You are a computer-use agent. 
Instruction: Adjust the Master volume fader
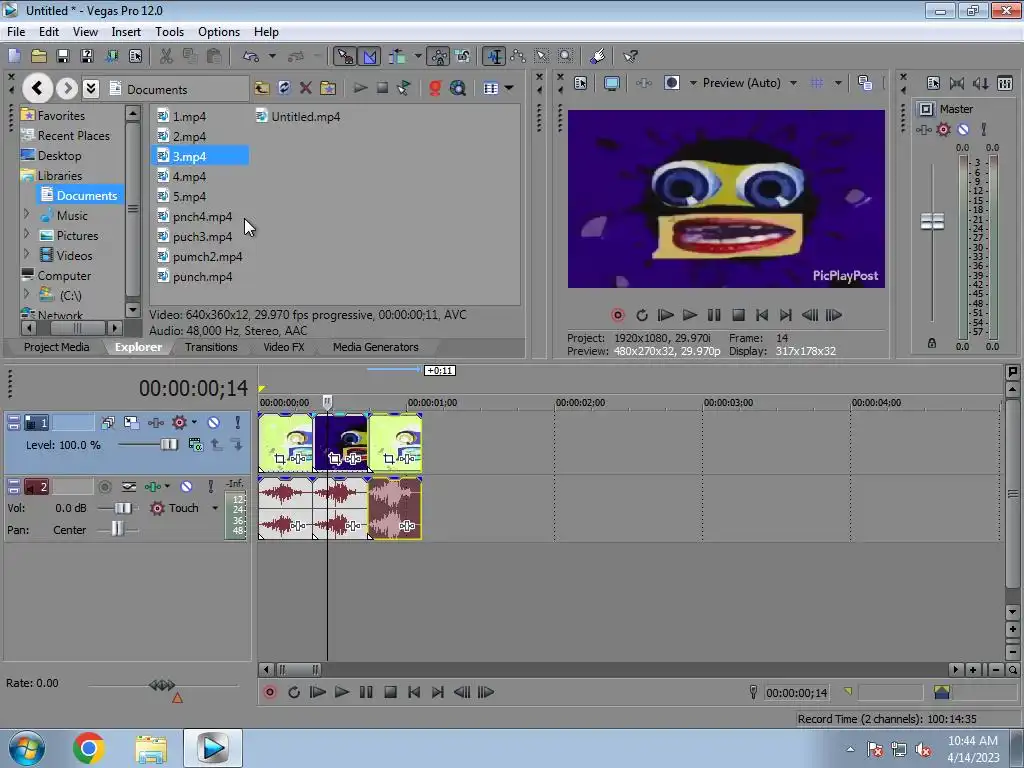[x=932, y=221]
